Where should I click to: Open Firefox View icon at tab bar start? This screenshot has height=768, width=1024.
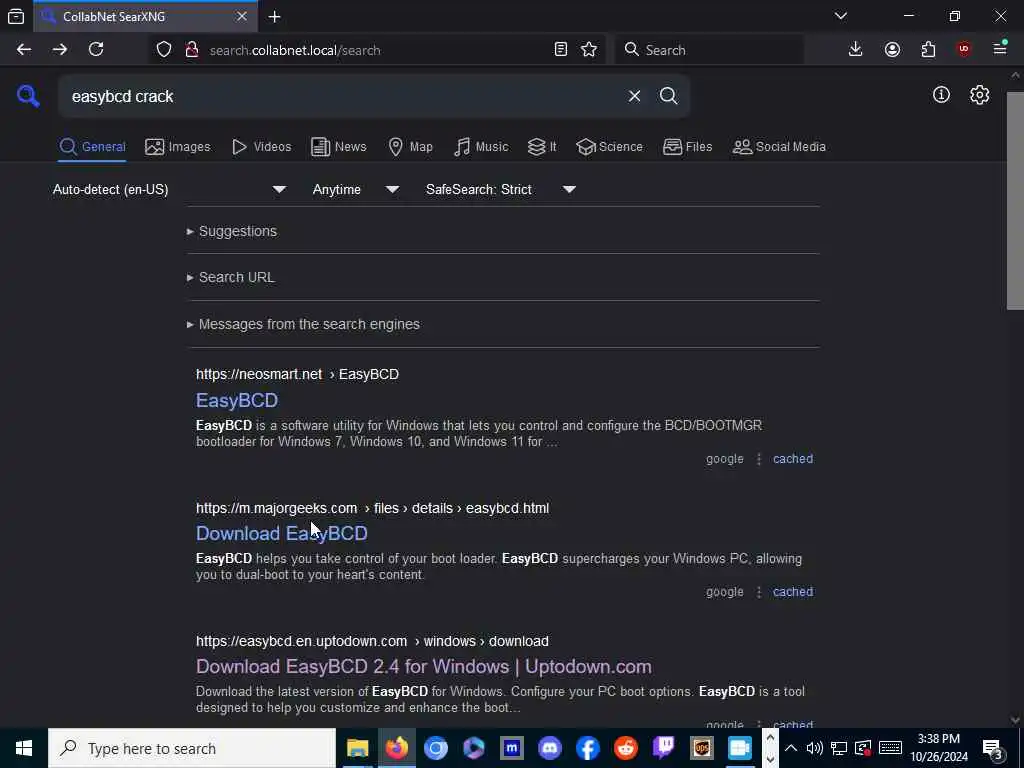16,16
